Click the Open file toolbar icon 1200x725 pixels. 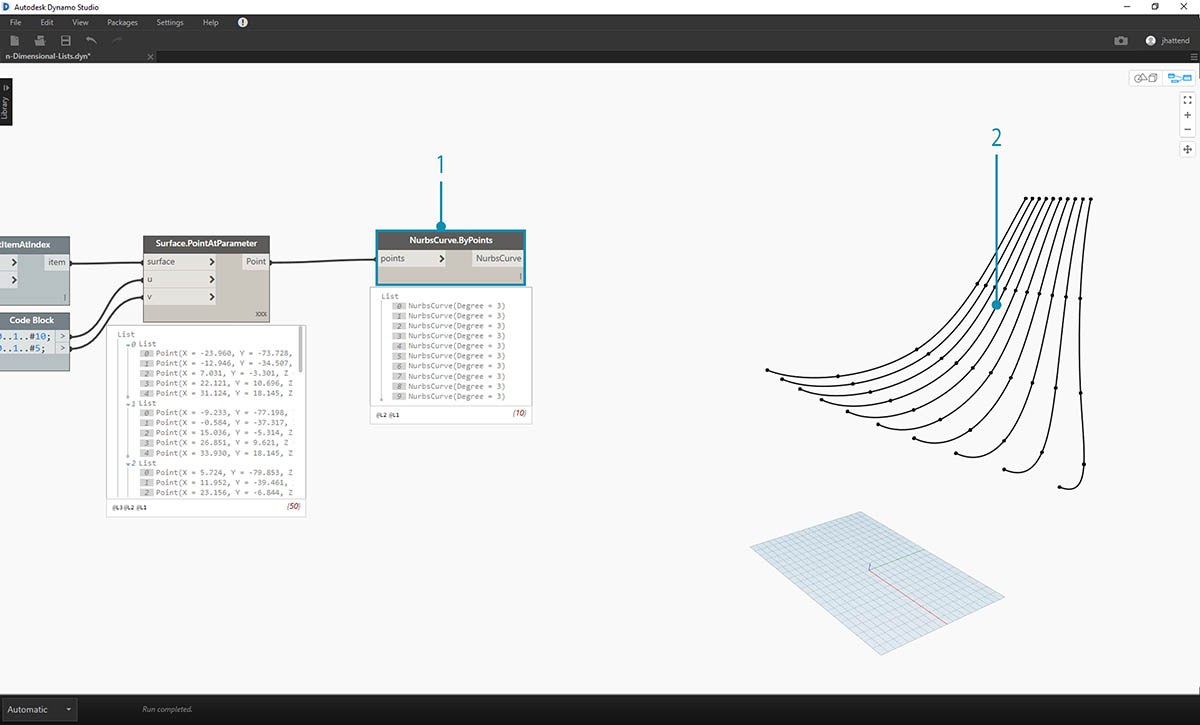tap(40, 40)
